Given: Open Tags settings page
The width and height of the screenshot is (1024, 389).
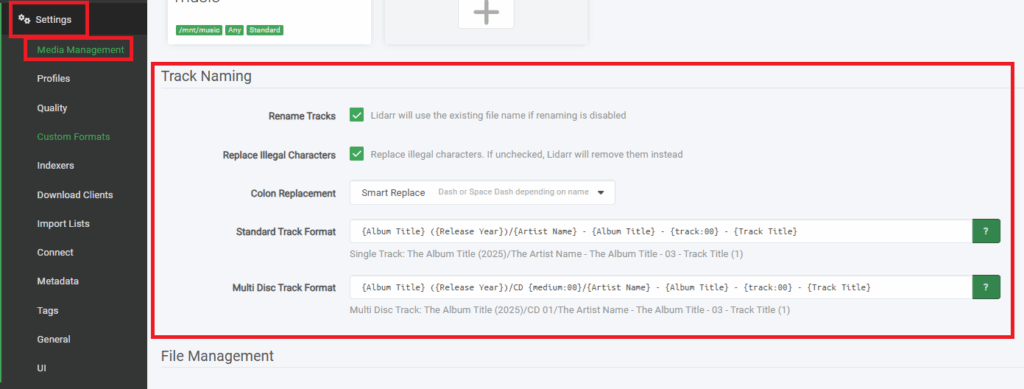Looking at the screenshot, I should pos(48,311).
